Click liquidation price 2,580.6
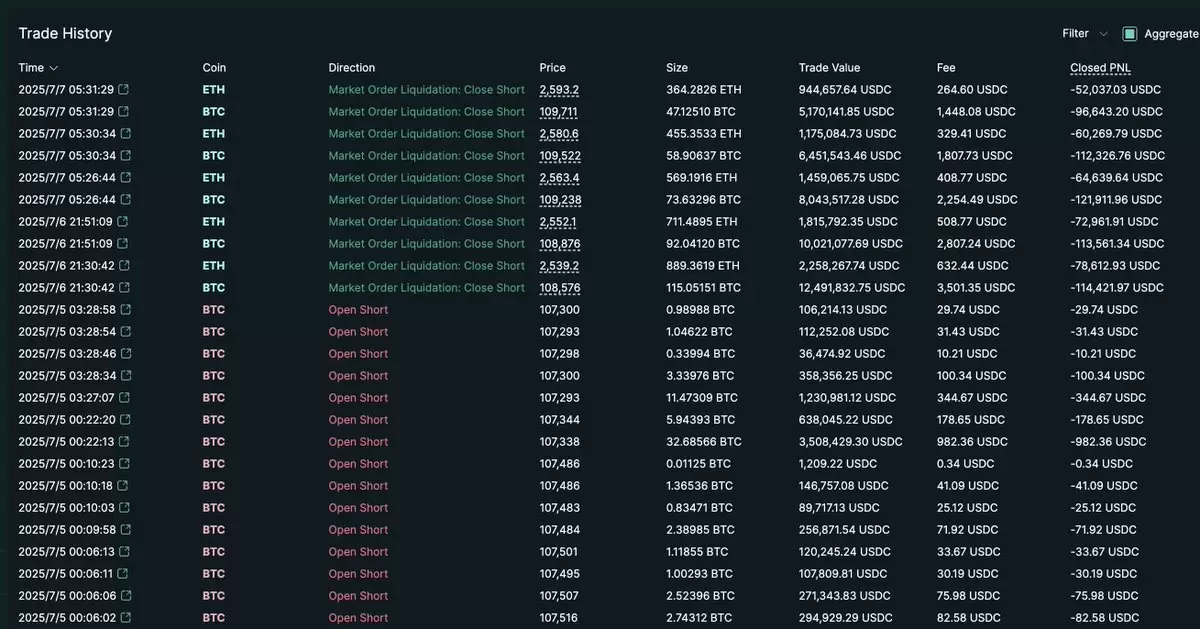 (559, 134)
